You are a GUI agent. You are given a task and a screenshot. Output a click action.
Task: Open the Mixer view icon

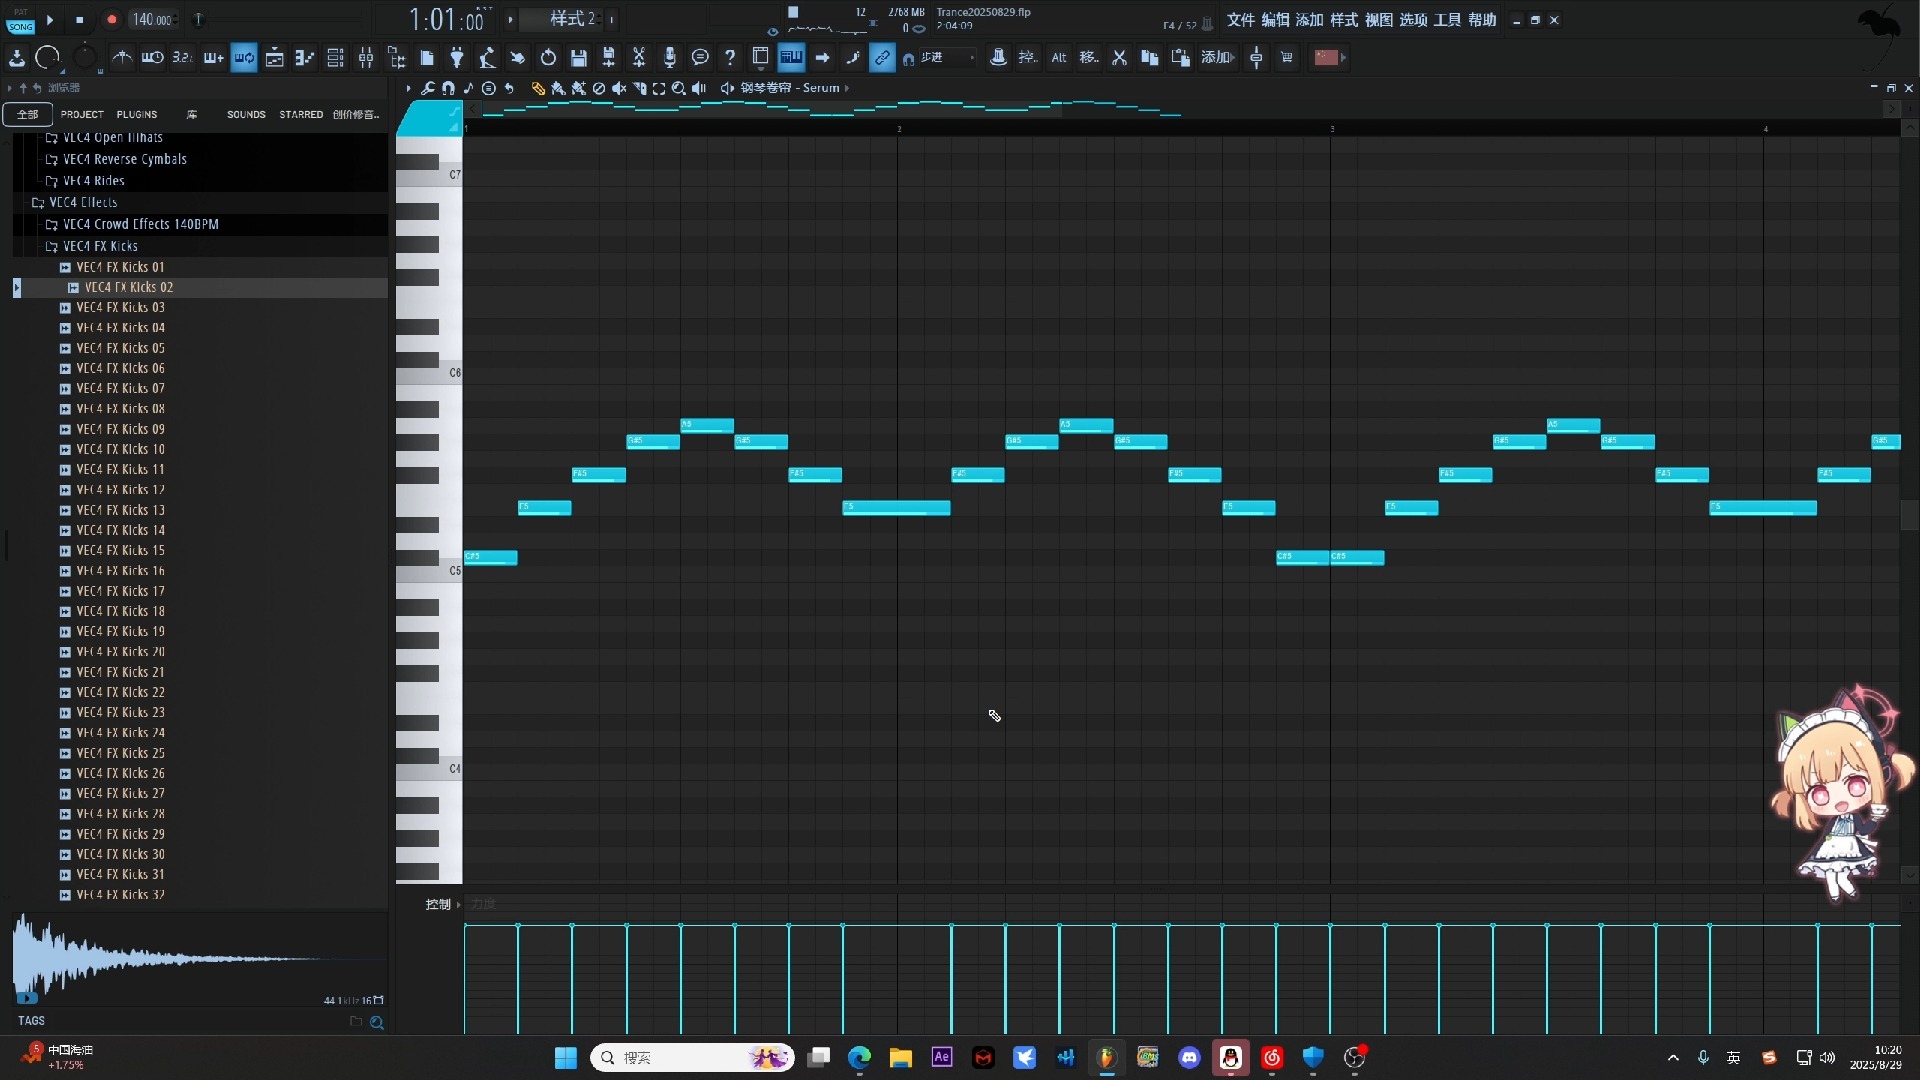click(x=366, y=58)
